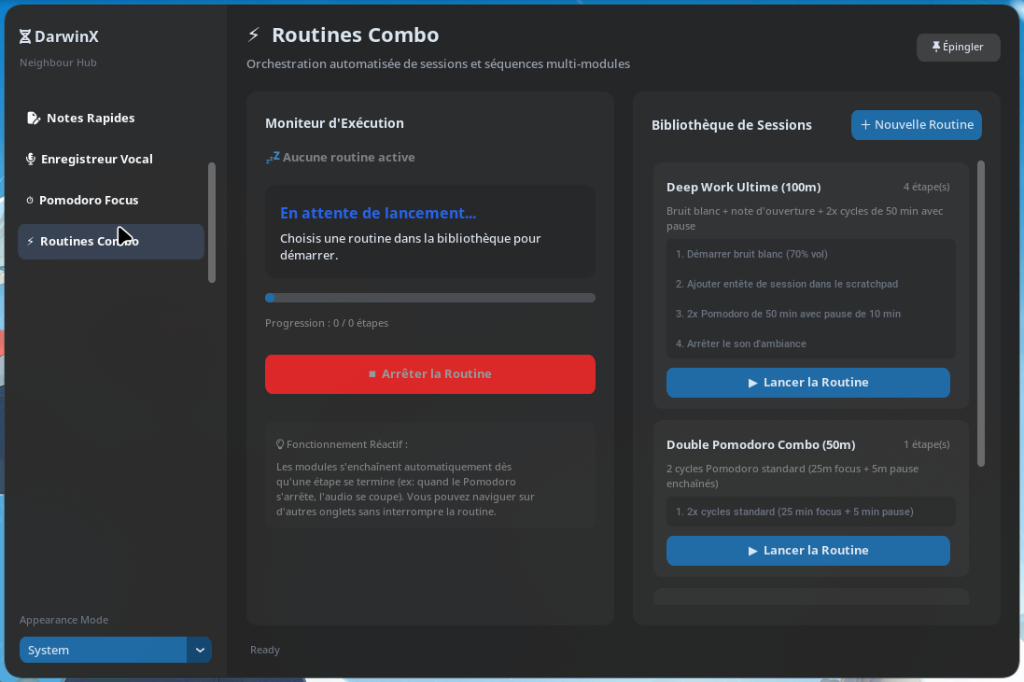The height and width of the screenshot is (682, 1024).
Task: Click the Neighbour Hub subtitle
Action: tap(58, 63)
